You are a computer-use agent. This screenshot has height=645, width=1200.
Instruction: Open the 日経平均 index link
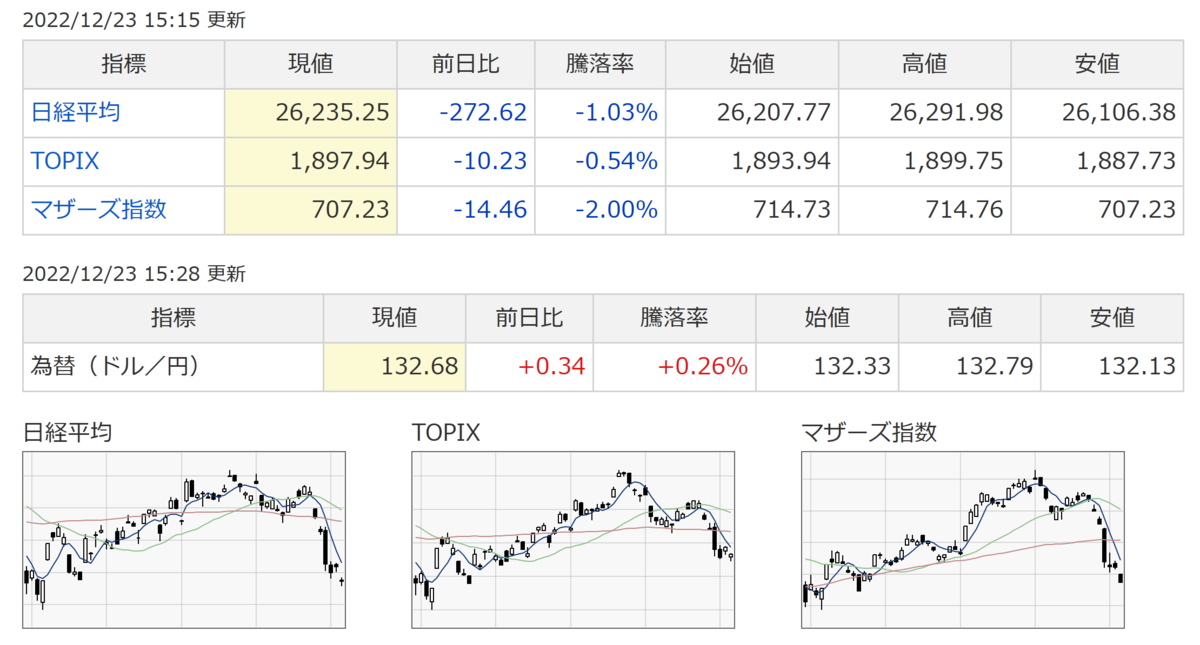point(75,112)
